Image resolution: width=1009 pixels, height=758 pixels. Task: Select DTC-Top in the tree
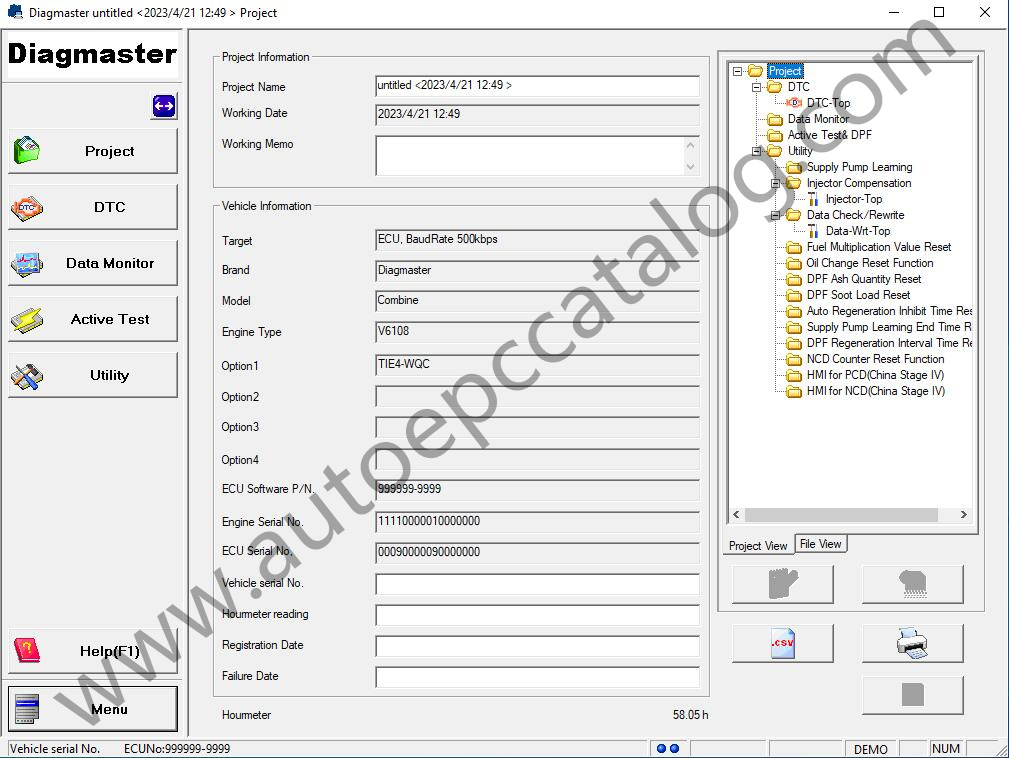(828, 103)
